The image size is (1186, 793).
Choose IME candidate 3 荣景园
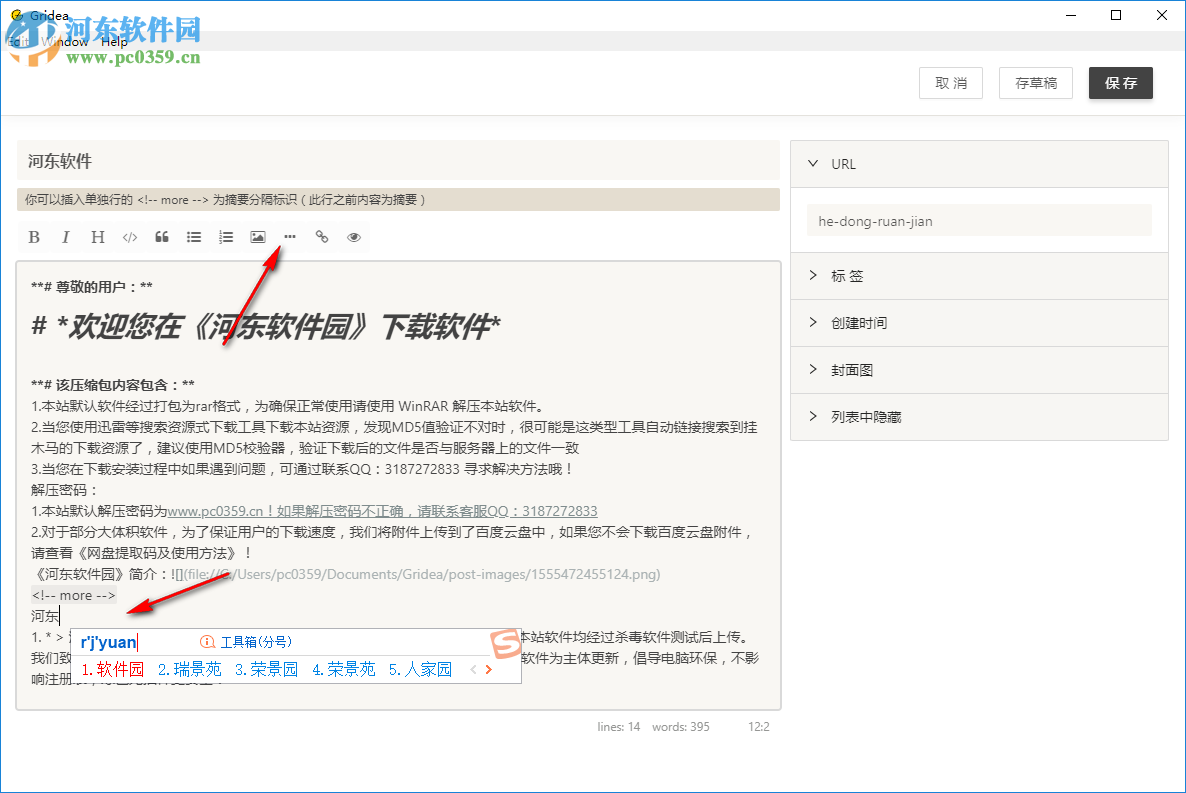(x=266, y=669)
